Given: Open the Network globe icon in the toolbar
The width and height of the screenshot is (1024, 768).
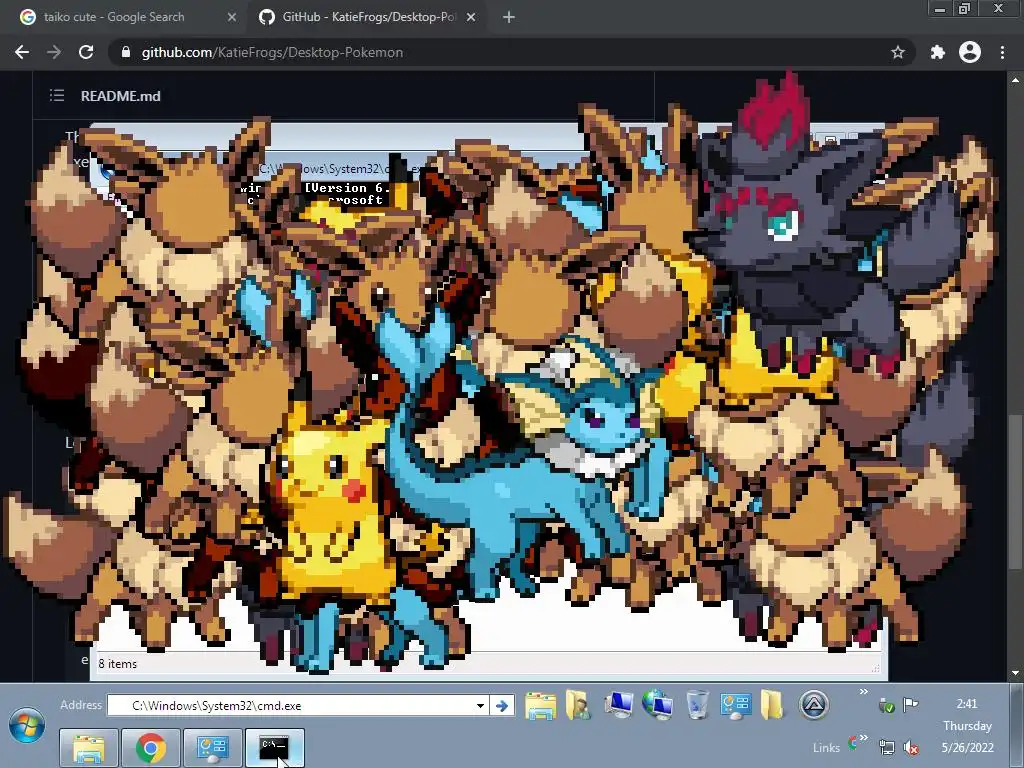Looking at the screenshot, I should pyautogui.click(x=658, y=705).
